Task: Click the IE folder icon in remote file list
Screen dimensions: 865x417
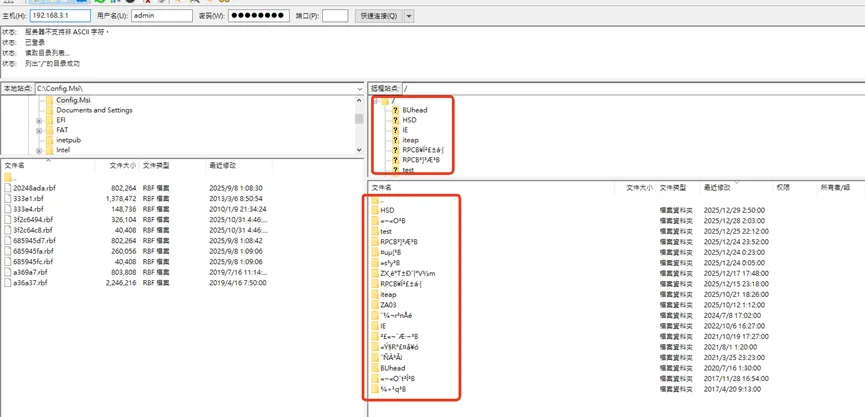Action: click(375, 326)
